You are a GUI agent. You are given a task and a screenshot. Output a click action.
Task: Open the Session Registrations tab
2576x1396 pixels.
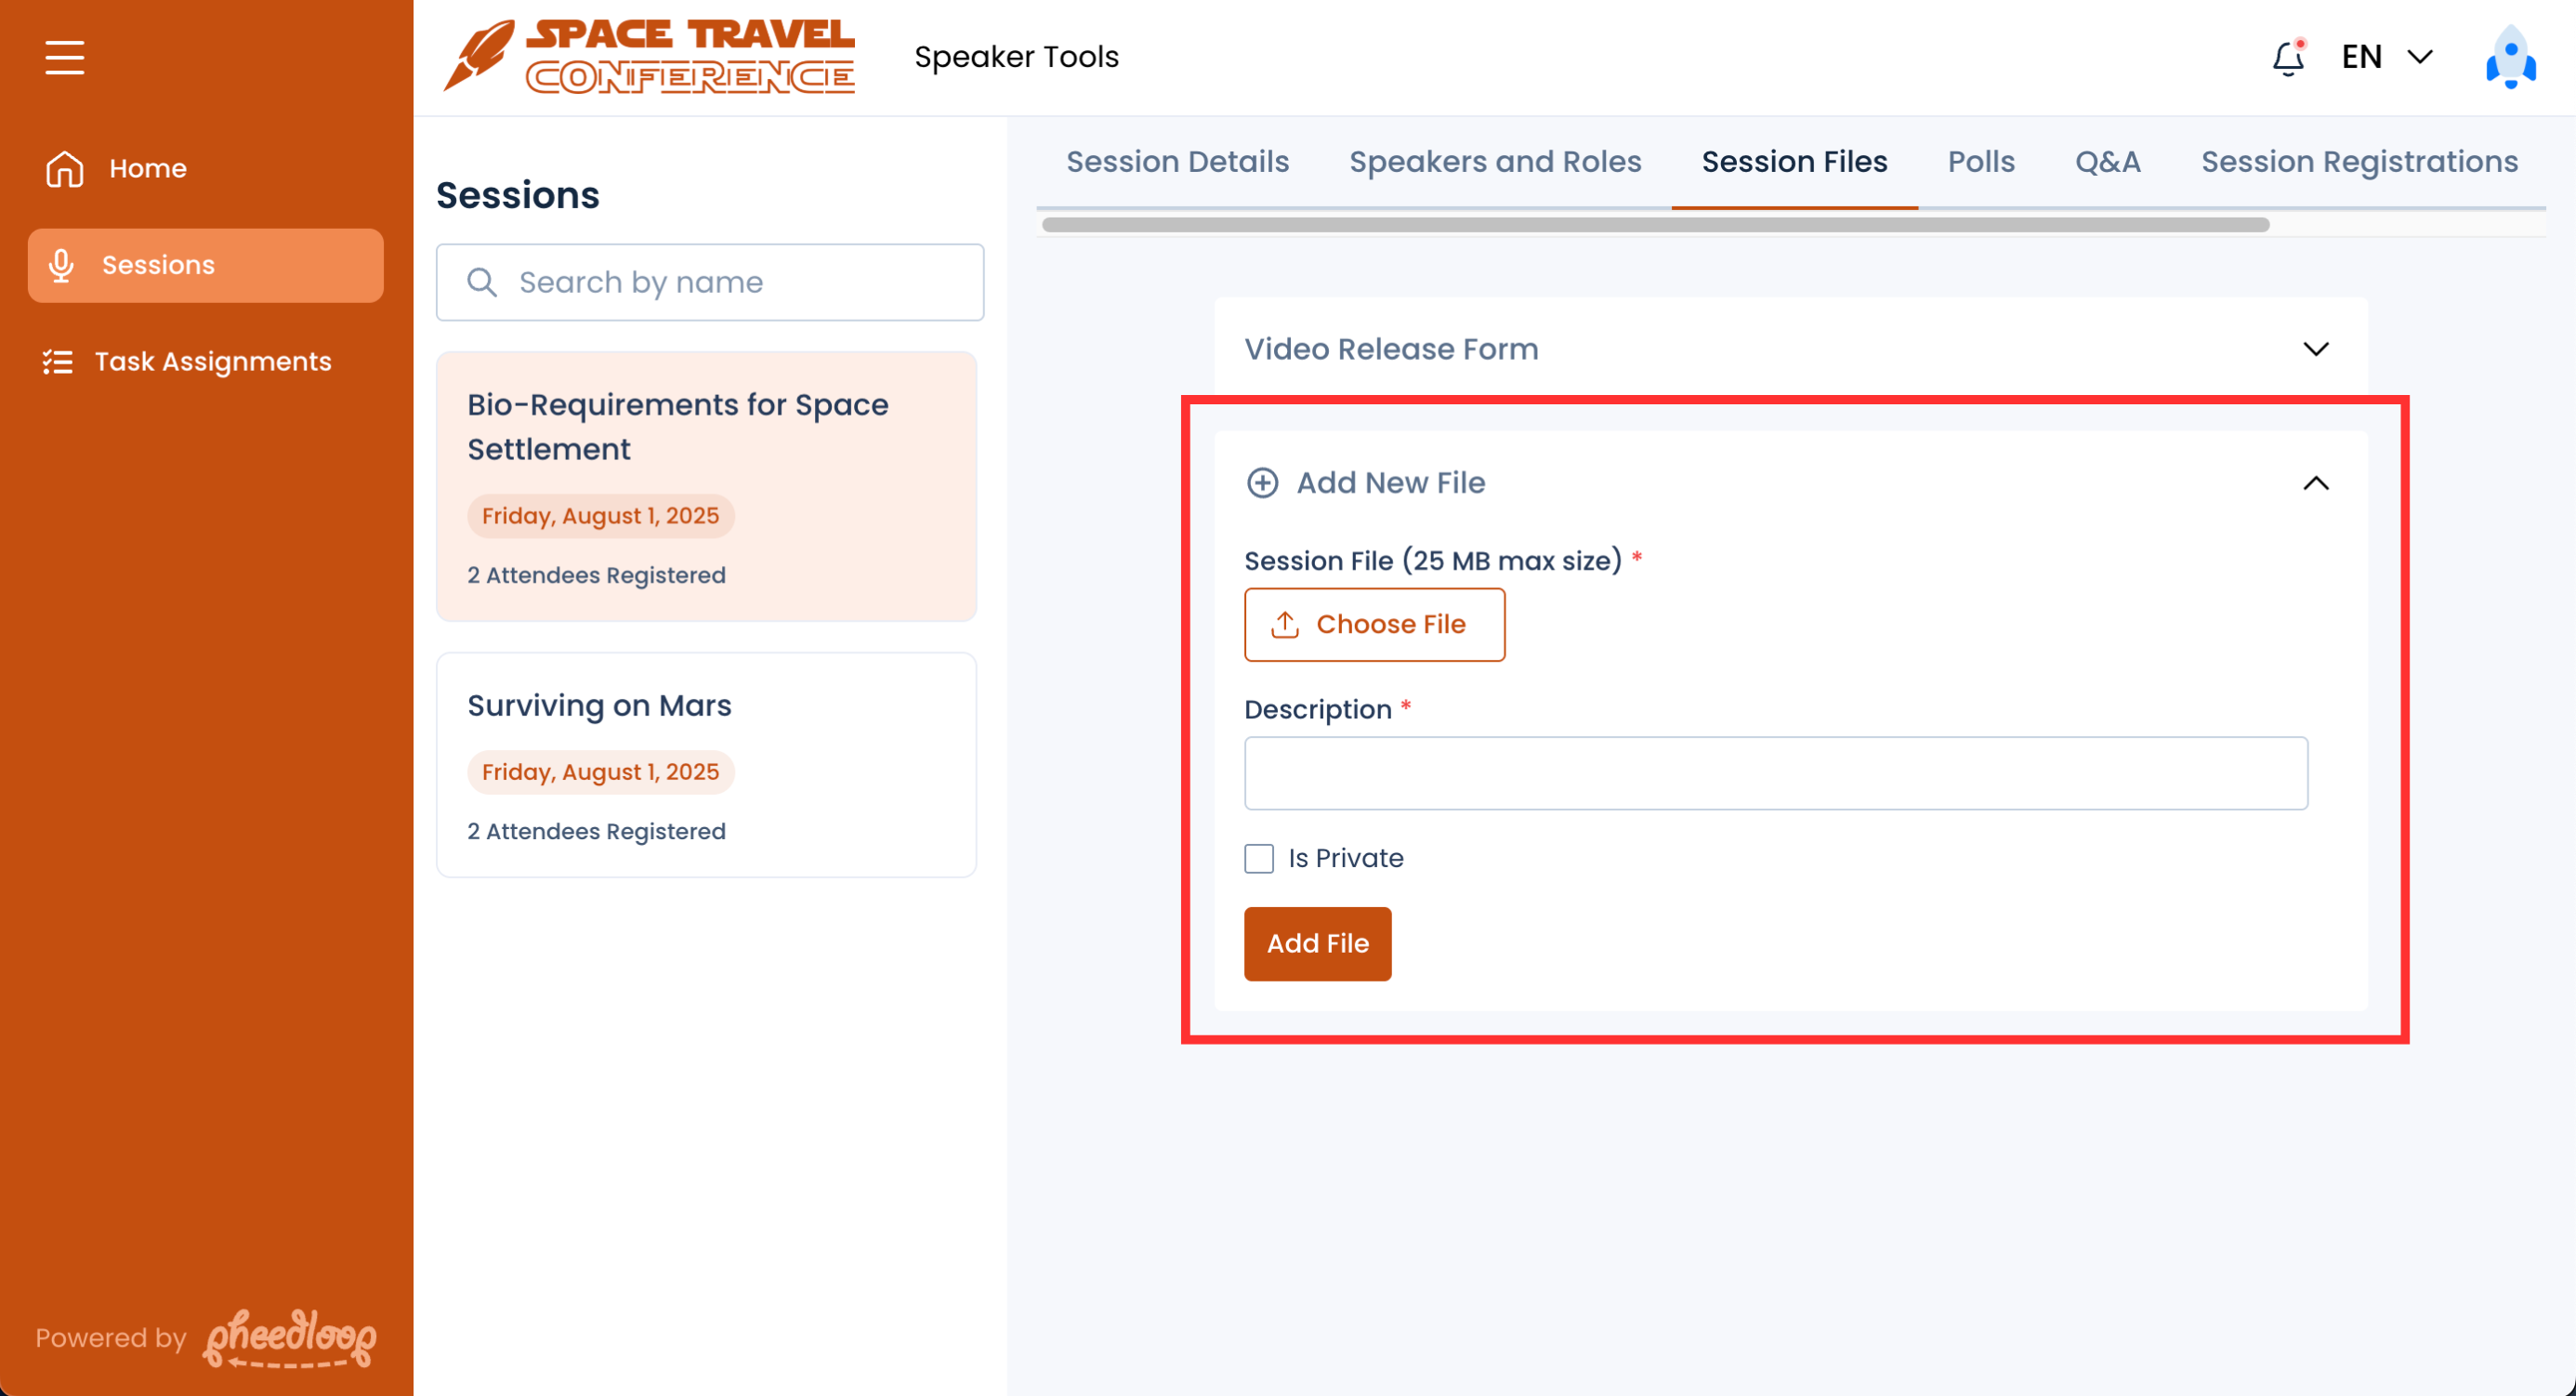pyautogui.click(x=2359, y=162)
